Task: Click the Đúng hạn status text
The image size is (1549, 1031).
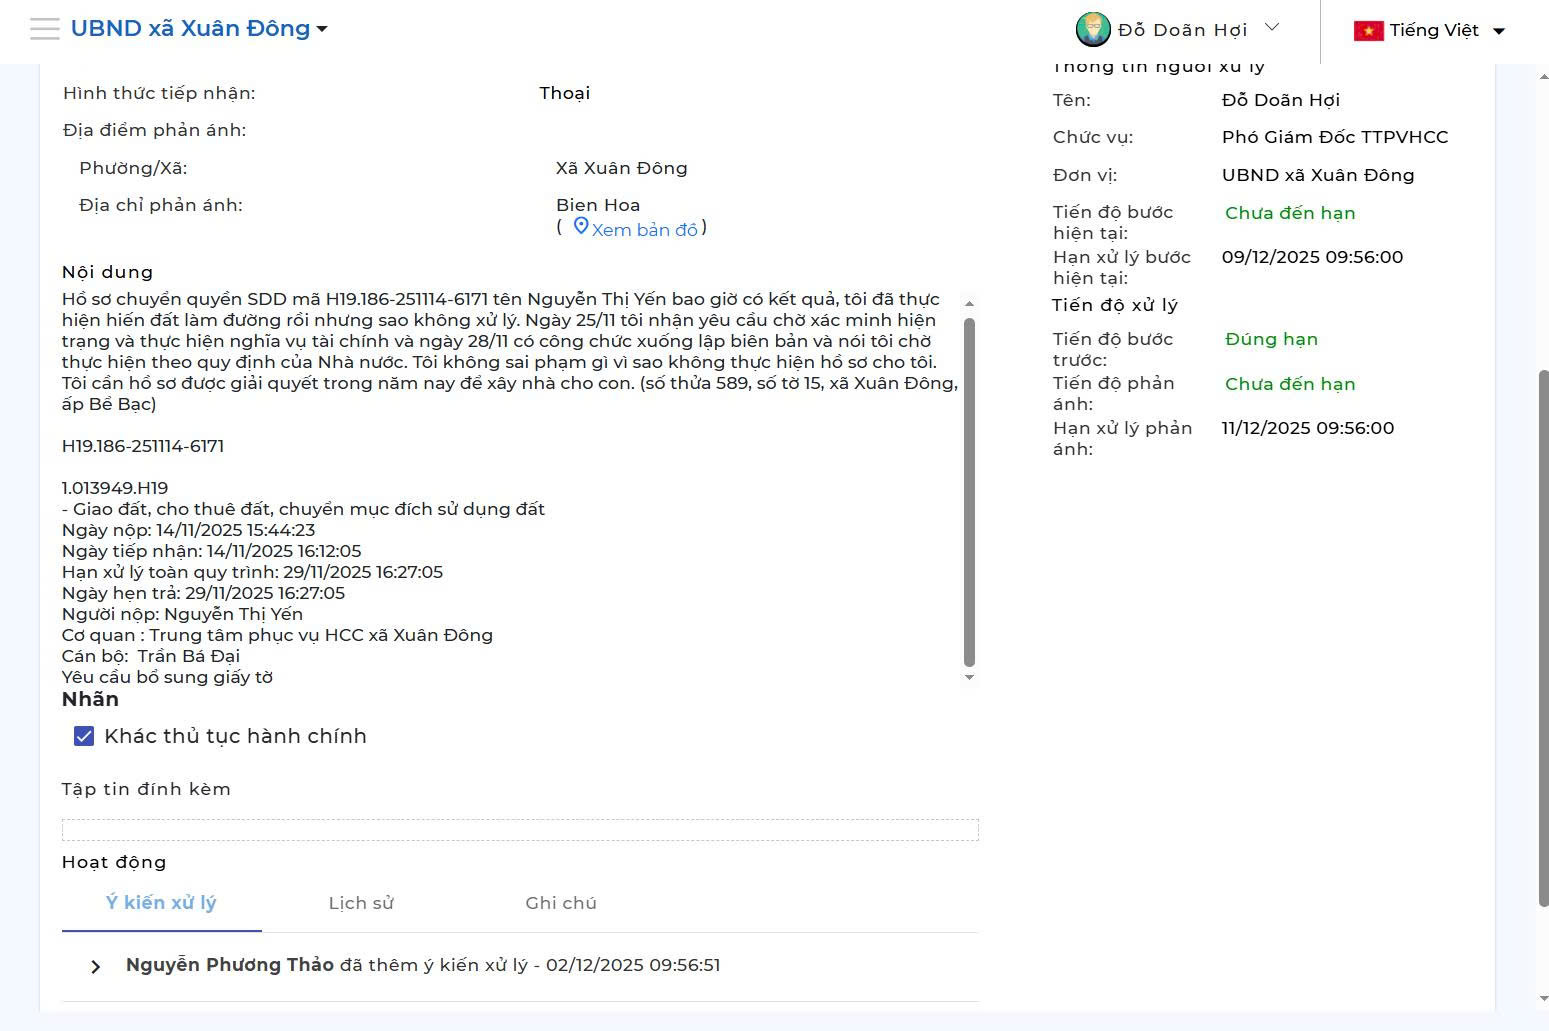Action: 1271,339
